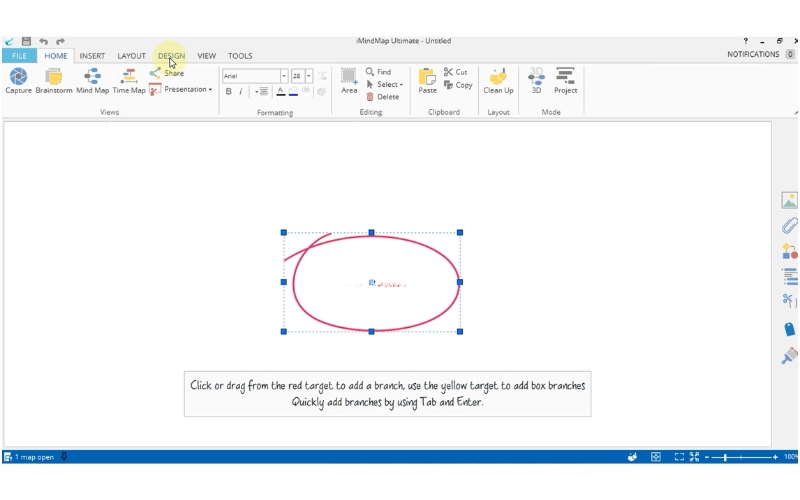Click the paint palette status bar icon
Viewport: 800px width, 500px height.
point(633,457)
